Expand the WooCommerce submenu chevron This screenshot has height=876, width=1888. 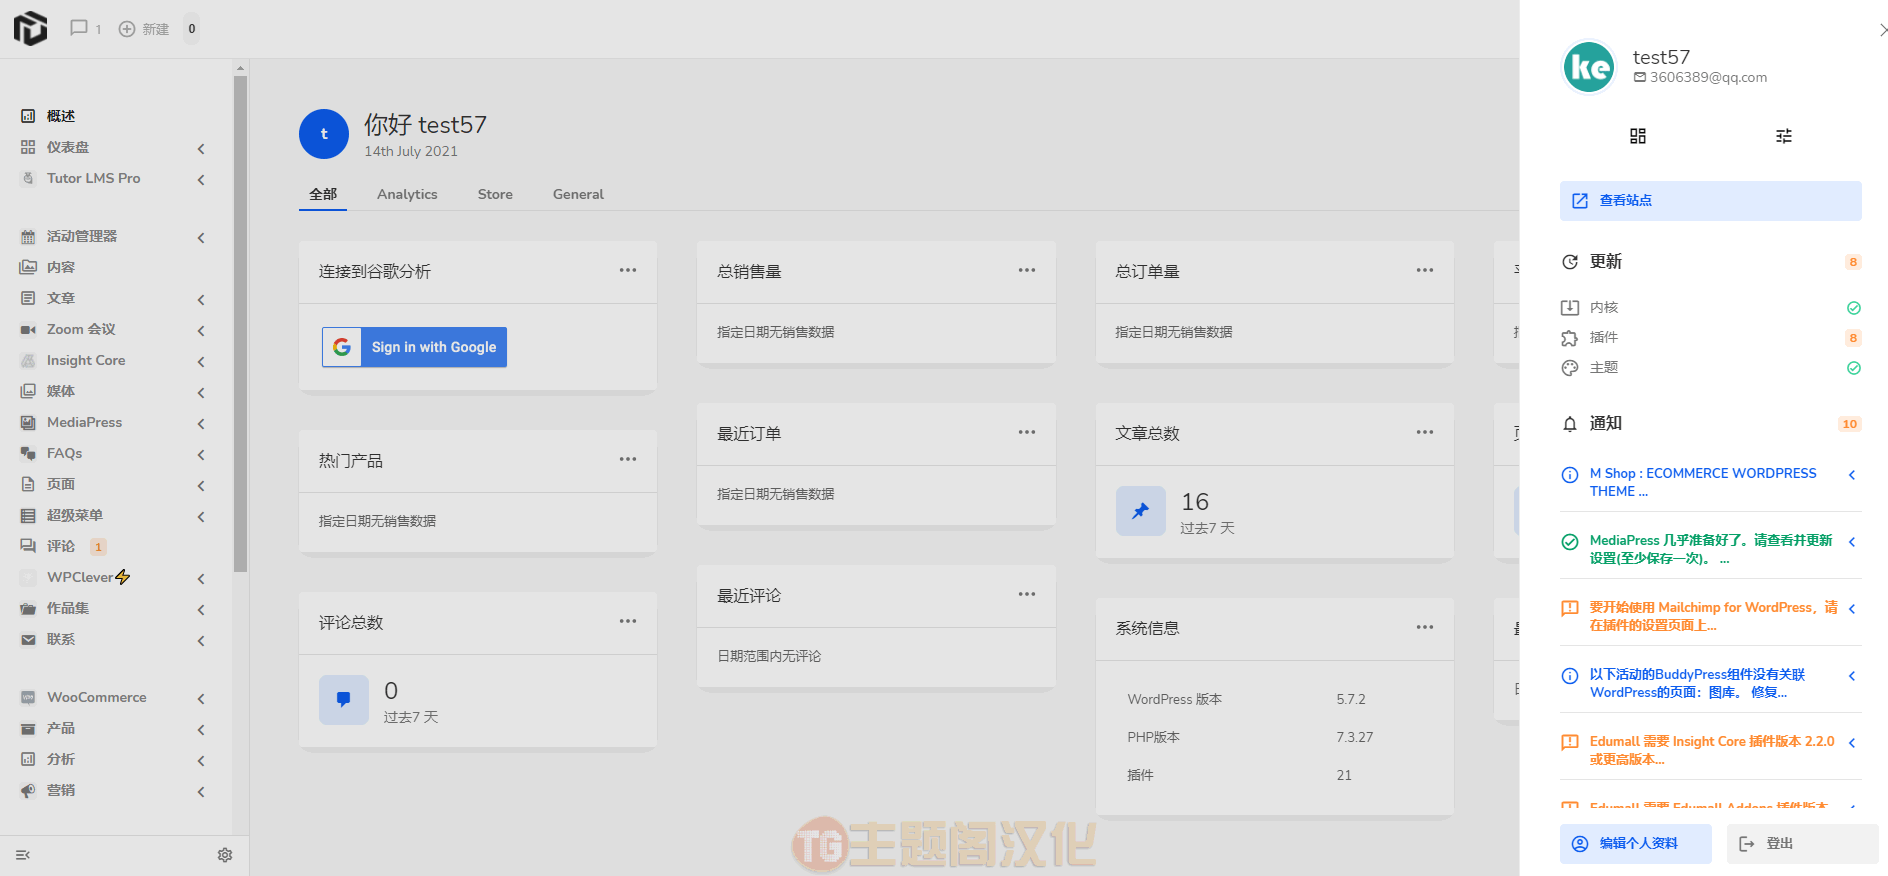pos(201,698)
